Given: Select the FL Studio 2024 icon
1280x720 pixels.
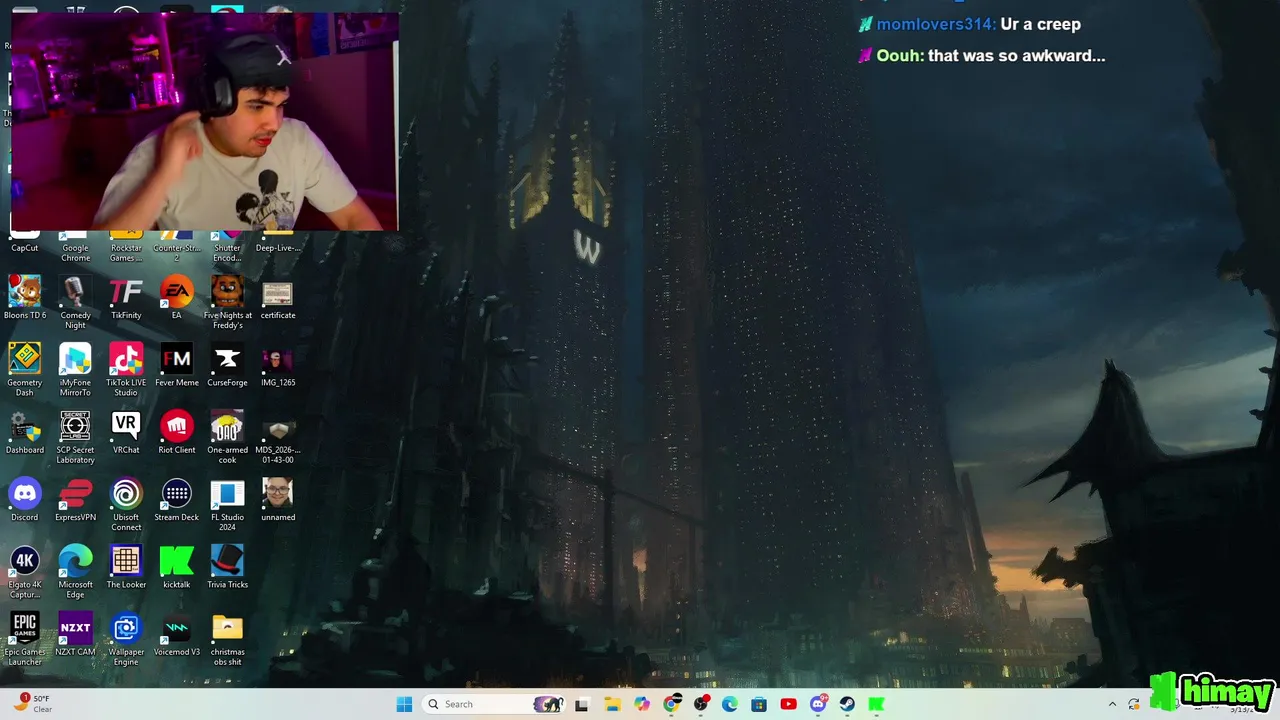Looking at the screenshot, I should (x=227, y=505).
